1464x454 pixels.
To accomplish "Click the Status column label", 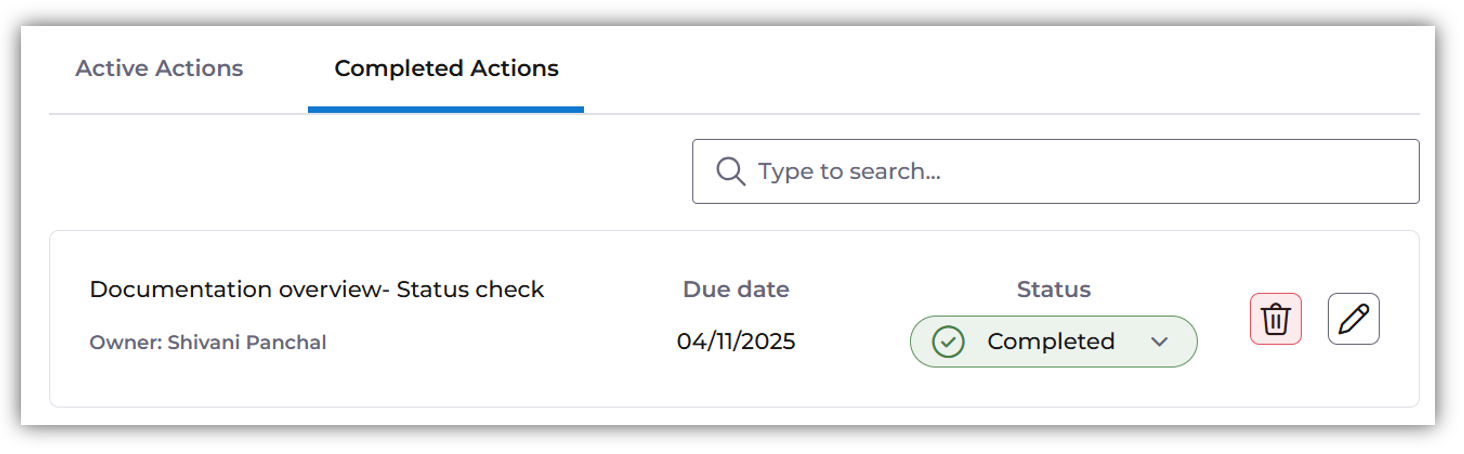I will click(1053, 290).
